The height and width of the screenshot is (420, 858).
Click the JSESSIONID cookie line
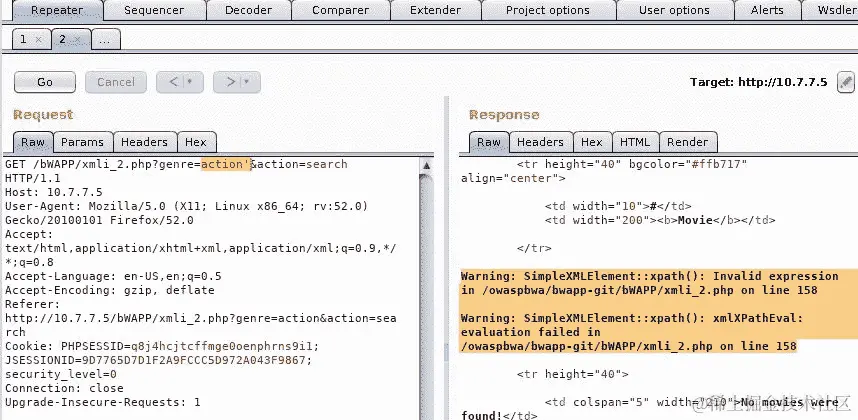tap(158, 360)
